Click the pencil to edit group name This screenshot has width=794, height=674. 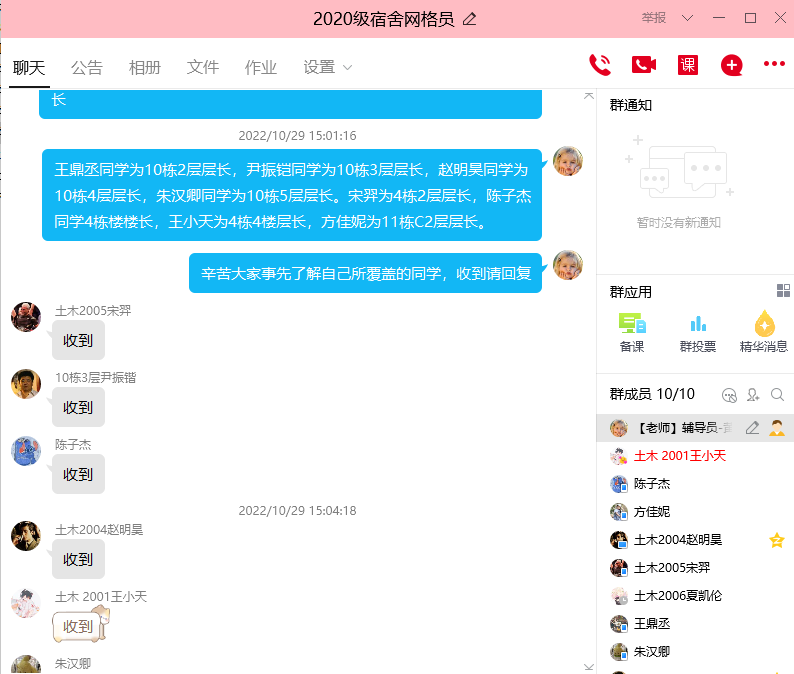[x=470, y=19]
